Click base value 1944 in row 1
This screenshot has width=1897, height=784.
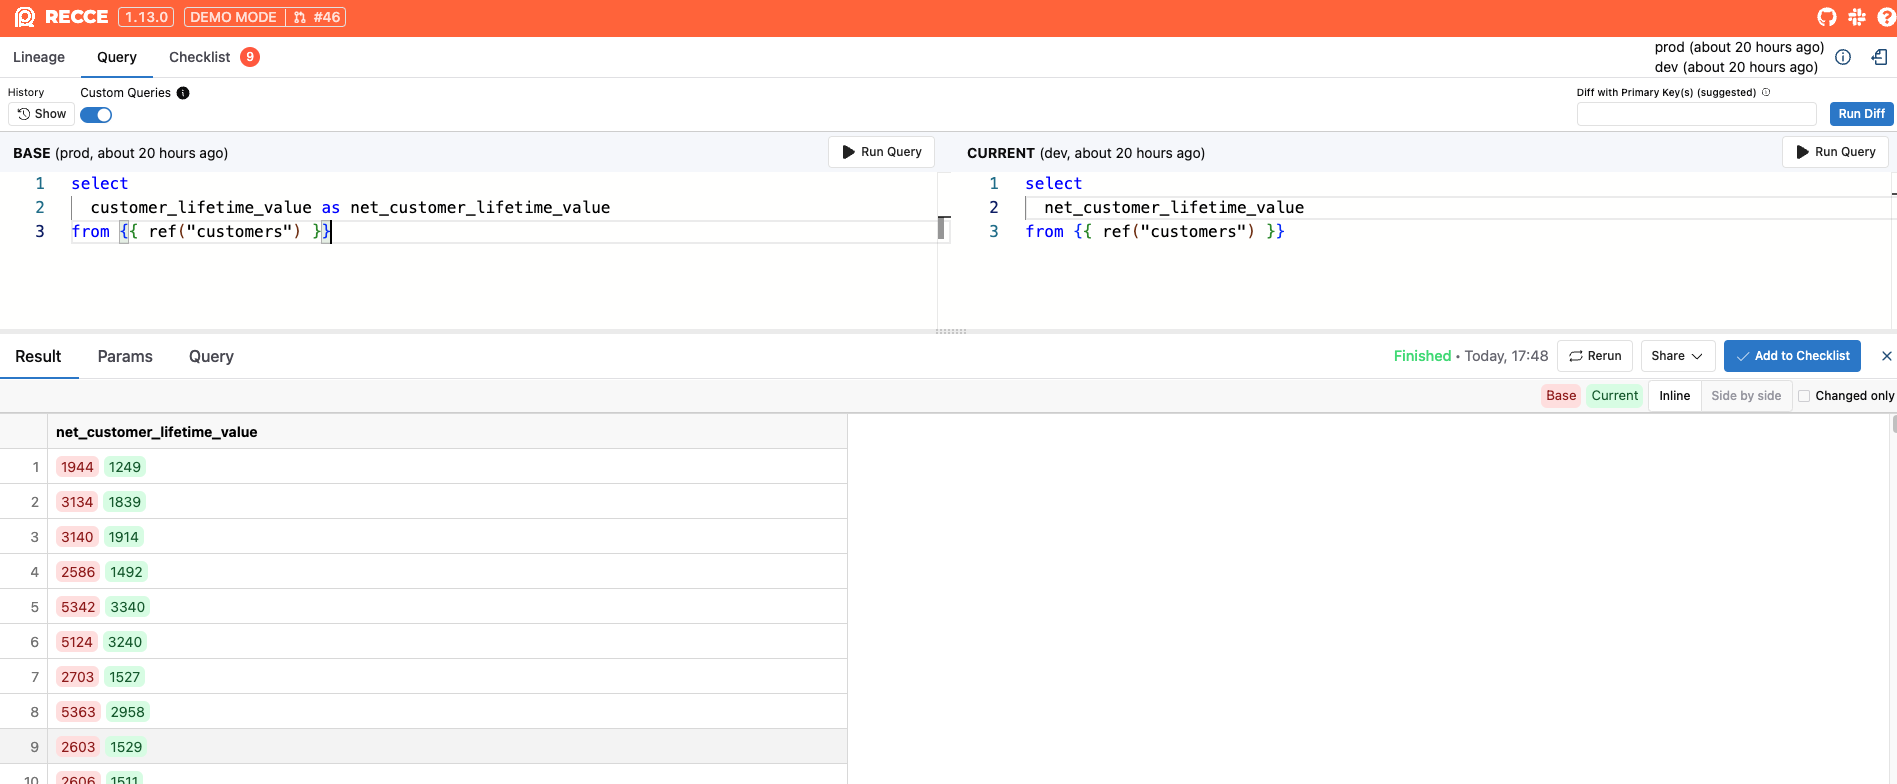(77, 467)
